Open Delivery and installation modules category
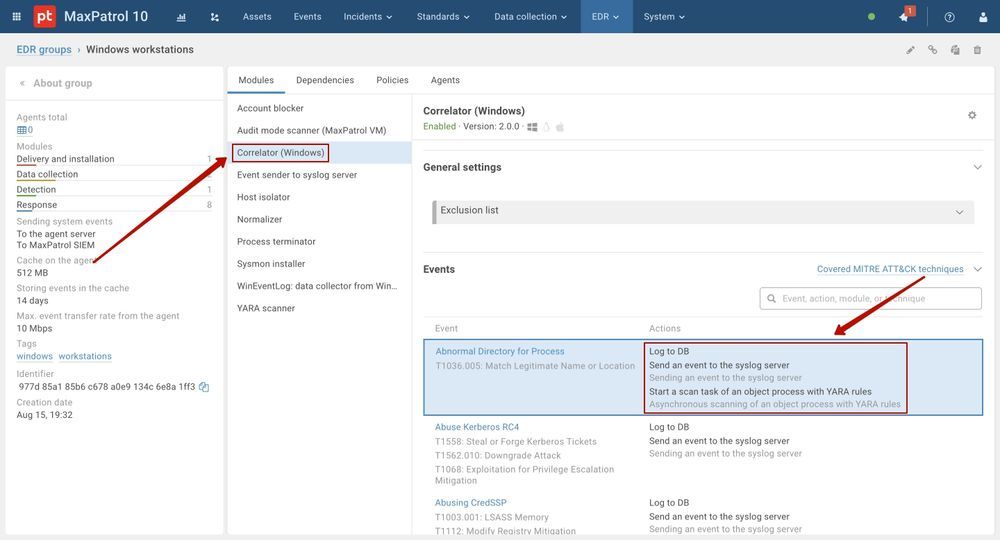The width and height of the screenshot is (1000, 540). pos(66,159)
